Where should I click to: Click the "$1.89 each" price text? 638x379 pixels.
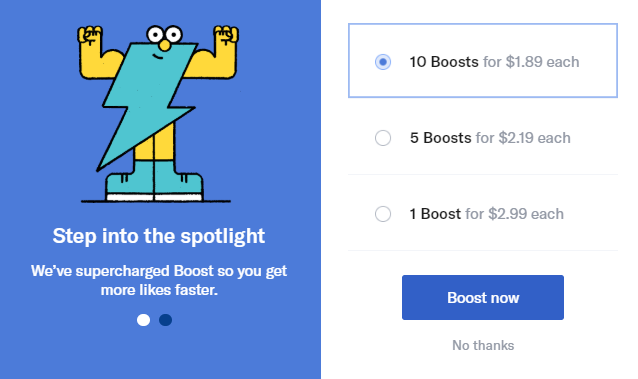click(542, 62)
